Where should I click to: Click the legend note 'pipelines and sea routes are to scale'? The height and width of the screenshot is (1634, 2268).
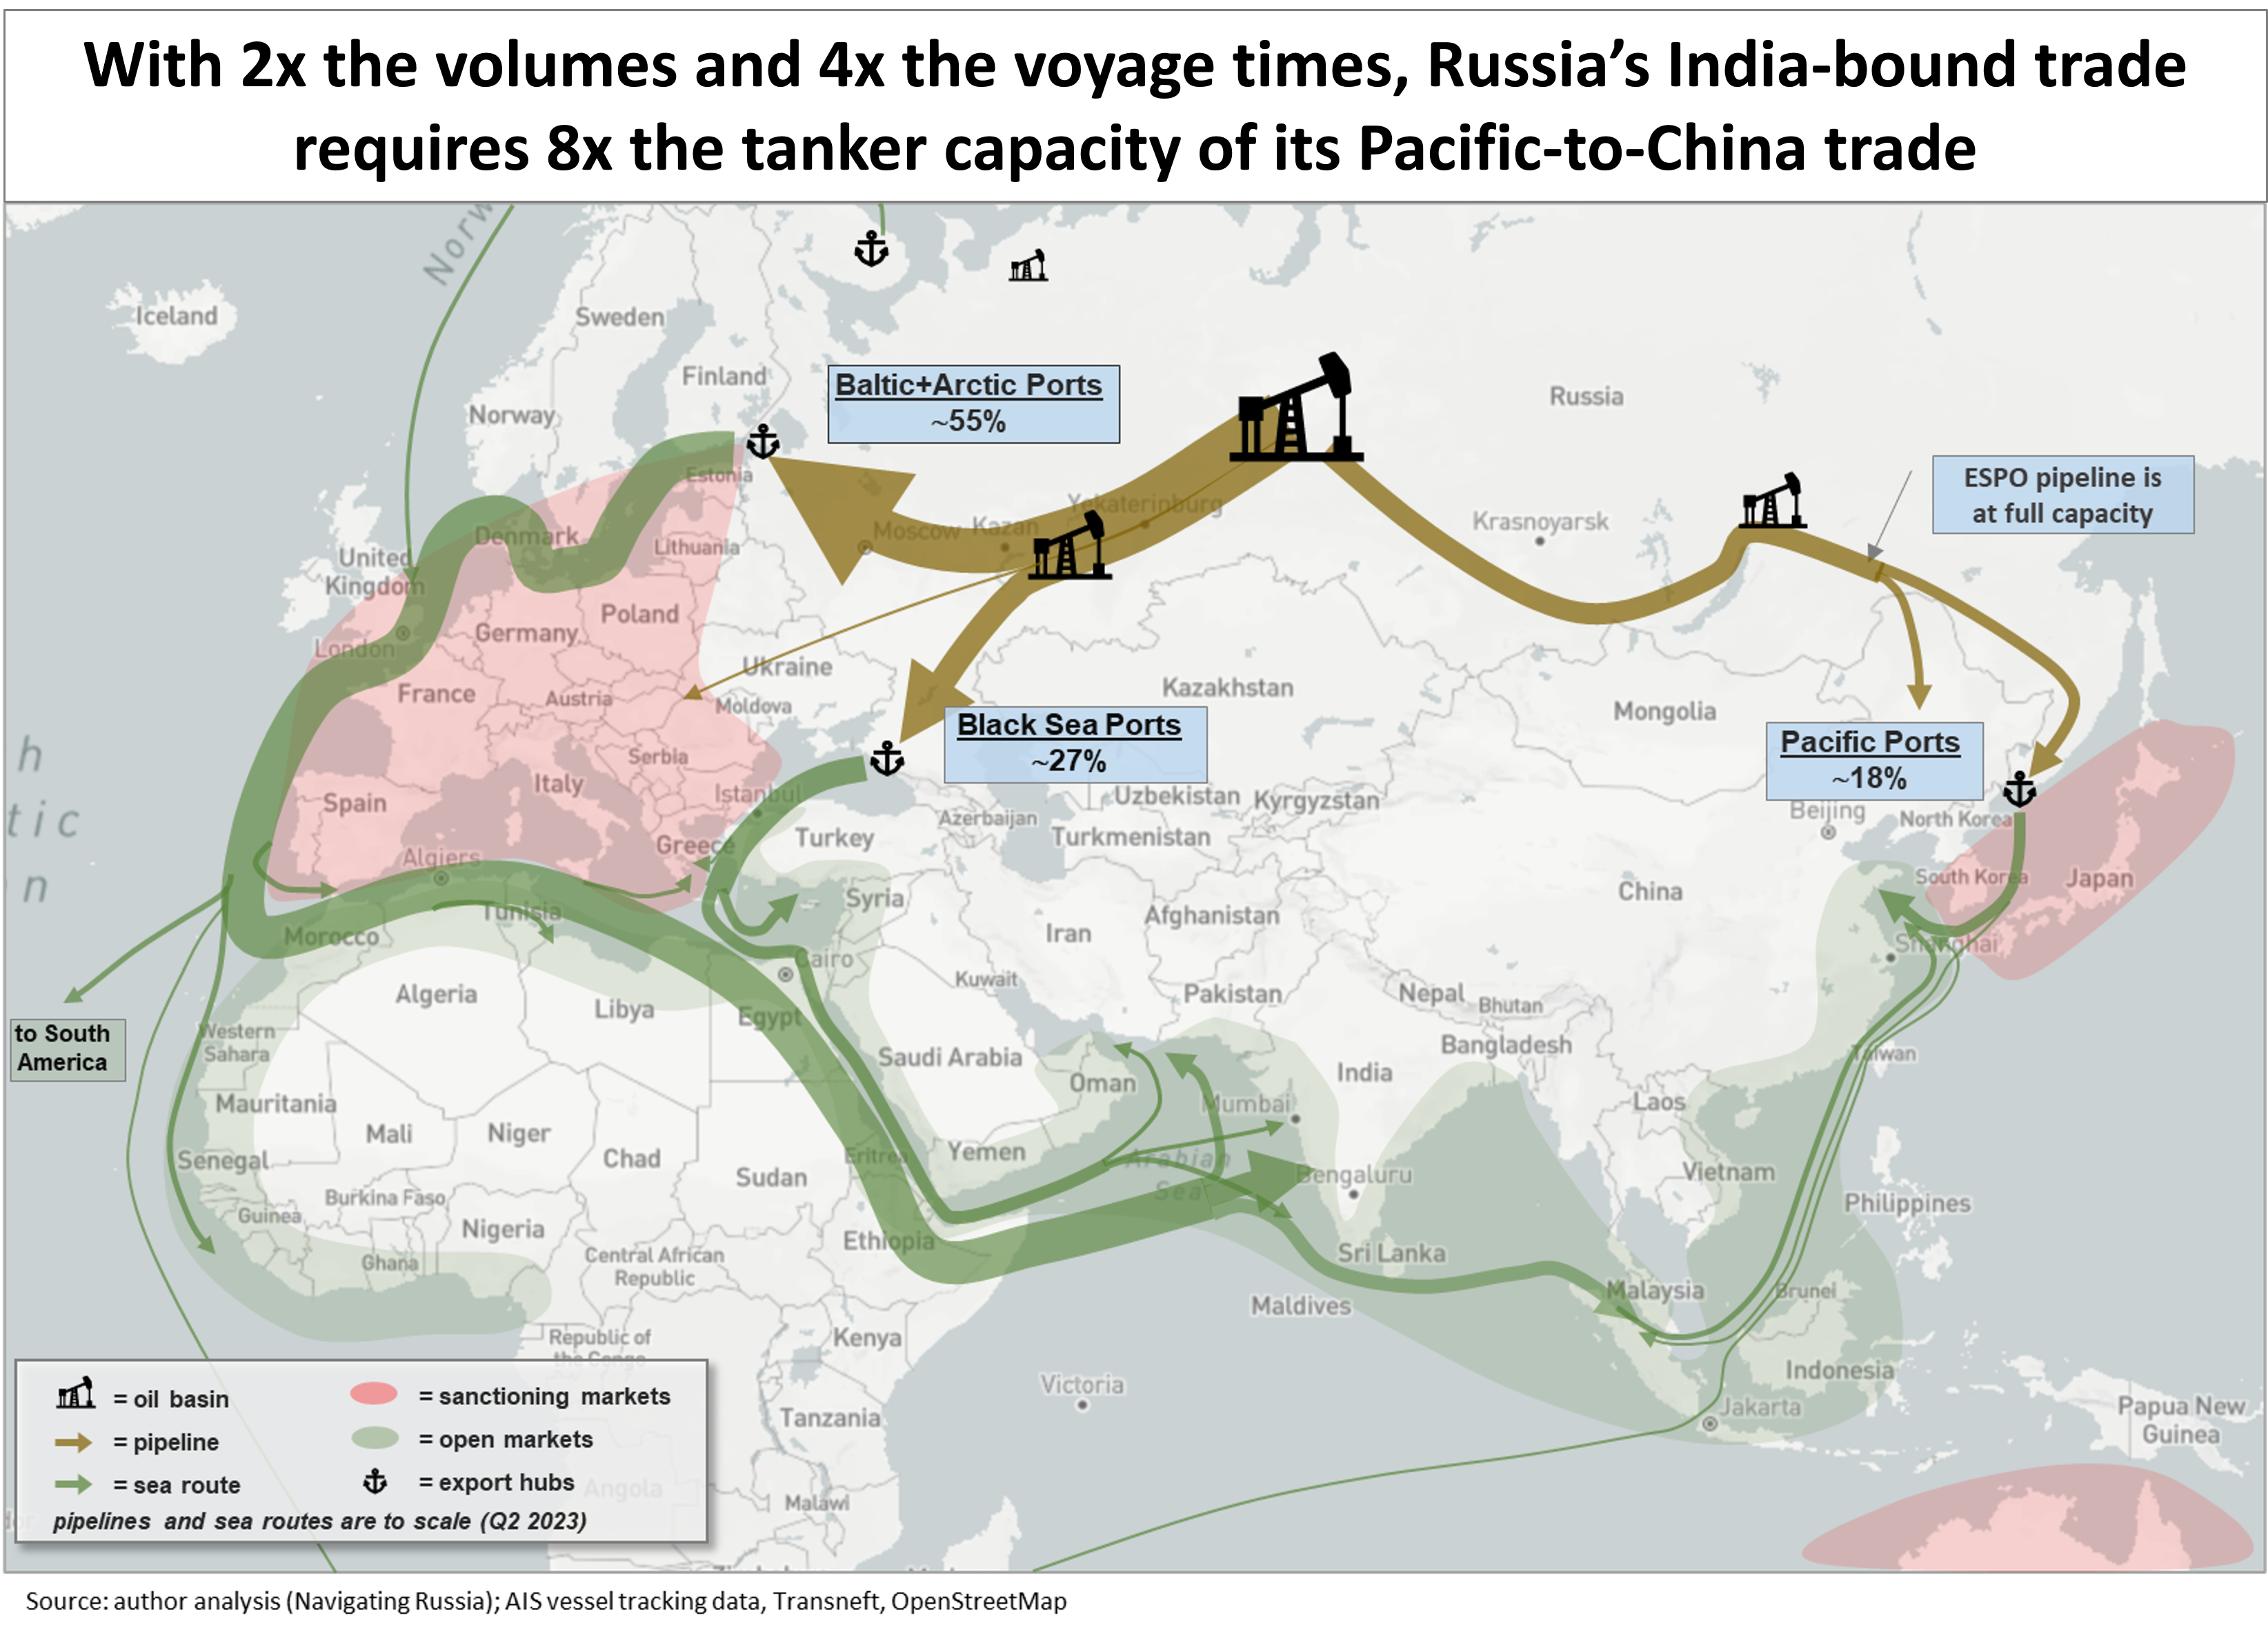point(320,1521)
